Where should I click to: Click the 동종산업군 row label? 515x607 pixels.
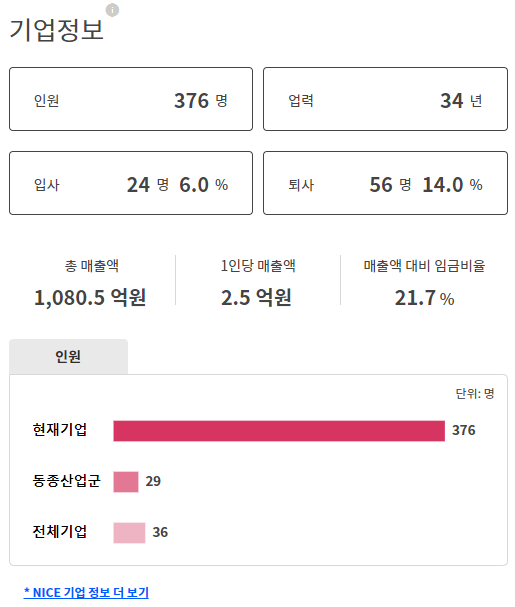[66, 481]
